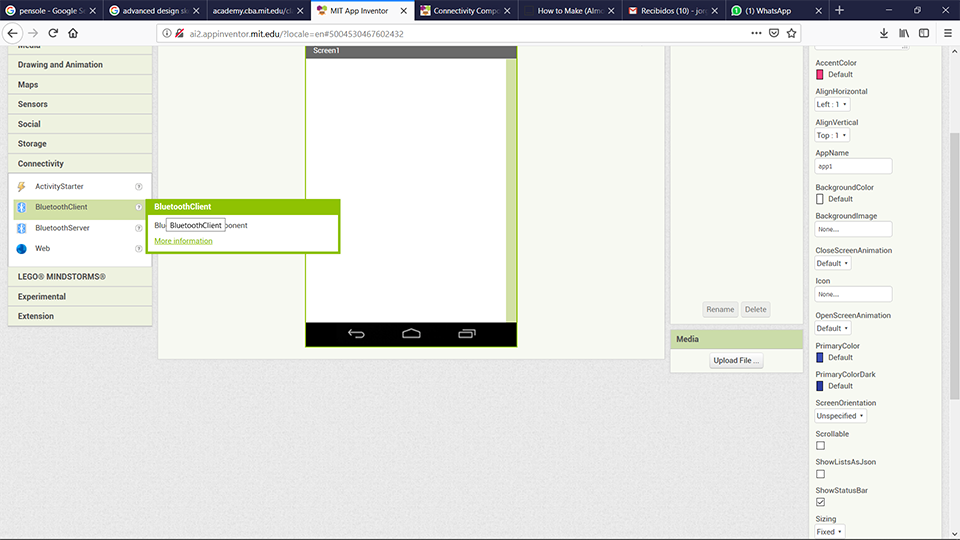This screenshot has height=540, width=960.
Task: Expand the Drawing and Animation palette section
Action: click(x=80, y=64)
